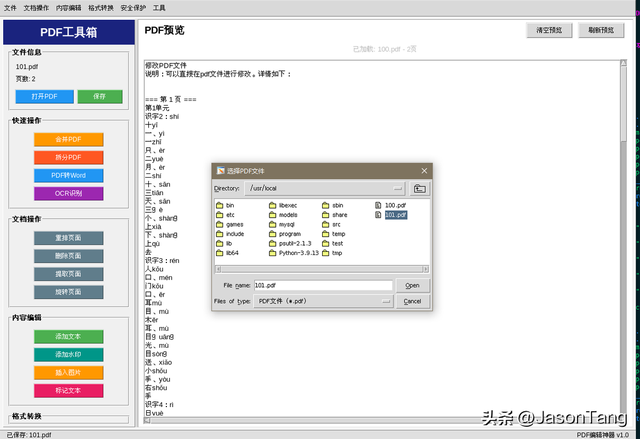Open the temp folder
Viewport: 640px width, 439px height.
point(333,234)
